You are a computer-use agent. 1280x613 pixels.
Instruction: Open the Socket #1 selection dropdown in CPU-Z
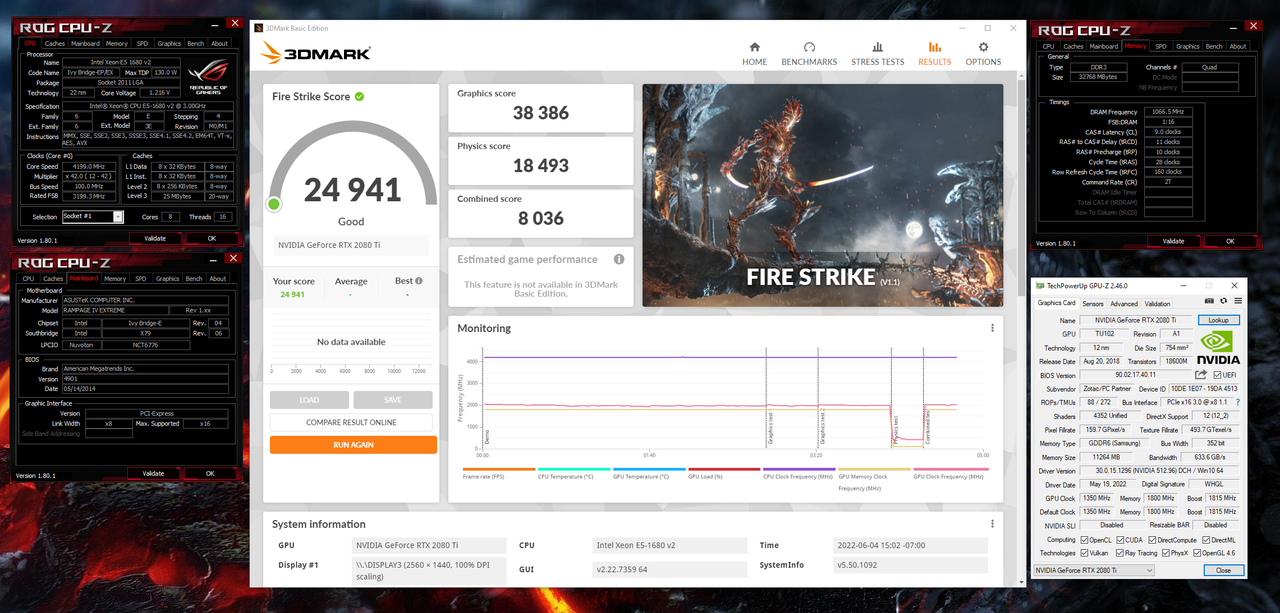pos(92,216)
